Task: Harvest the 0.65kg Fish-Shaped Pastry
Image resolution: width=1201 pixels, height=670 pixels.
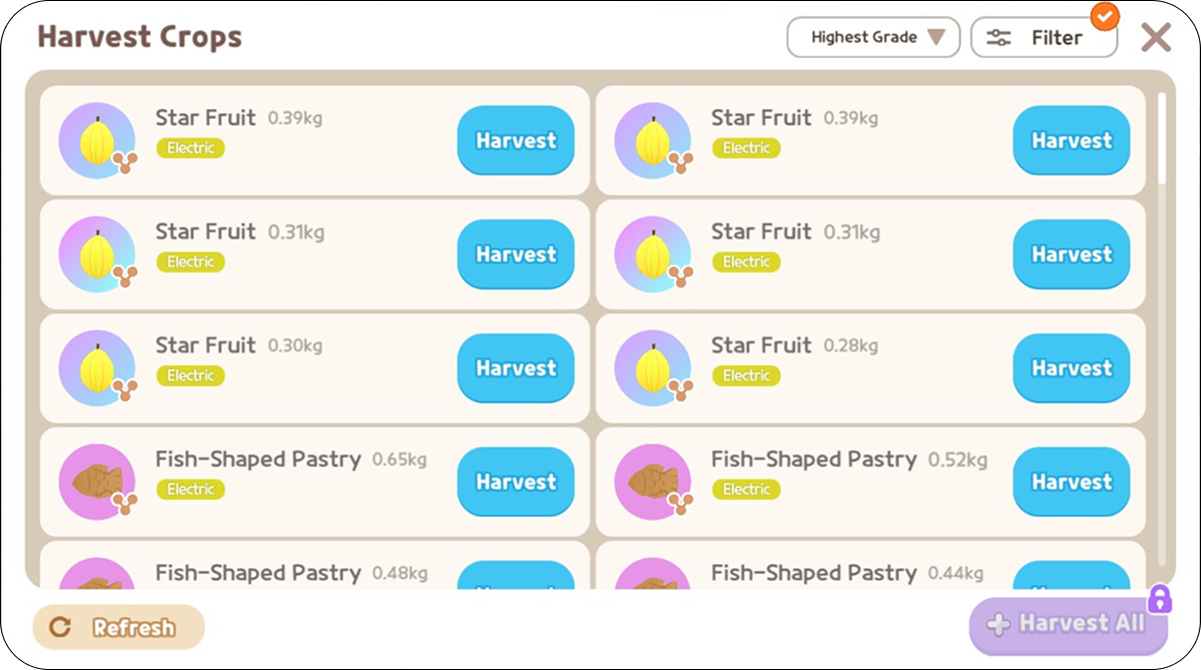Action: coord(515,482)
